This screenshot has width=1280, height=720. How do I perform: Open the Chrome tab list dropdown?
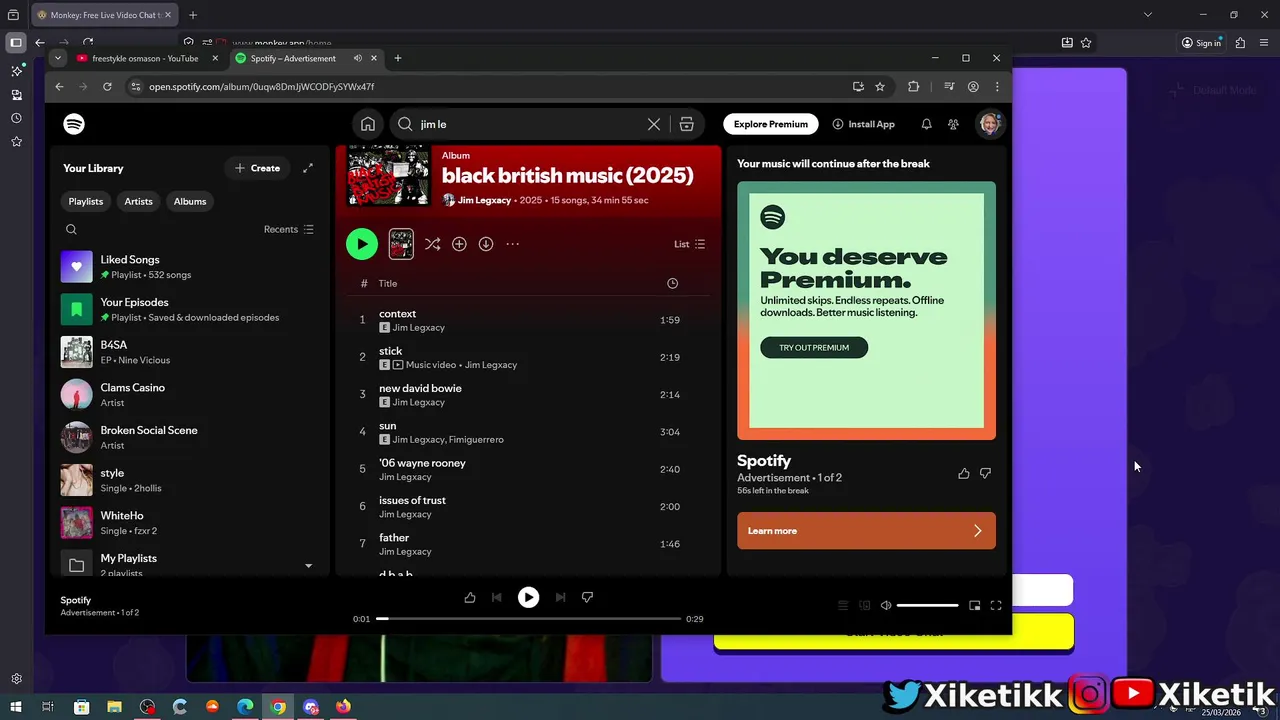(x=57, y=58)
